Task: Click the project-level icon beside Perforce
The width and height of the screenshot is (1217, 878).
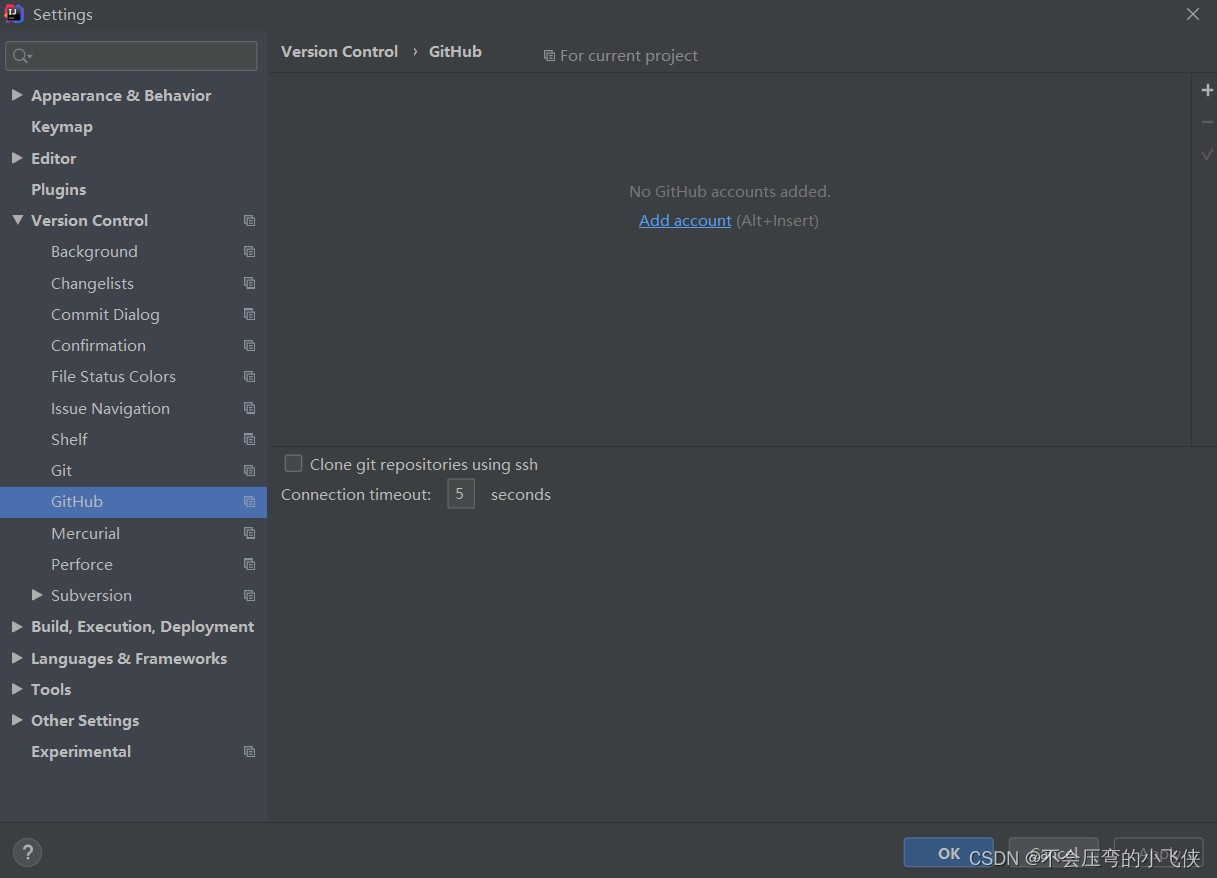Action: (x=249, y=564)
